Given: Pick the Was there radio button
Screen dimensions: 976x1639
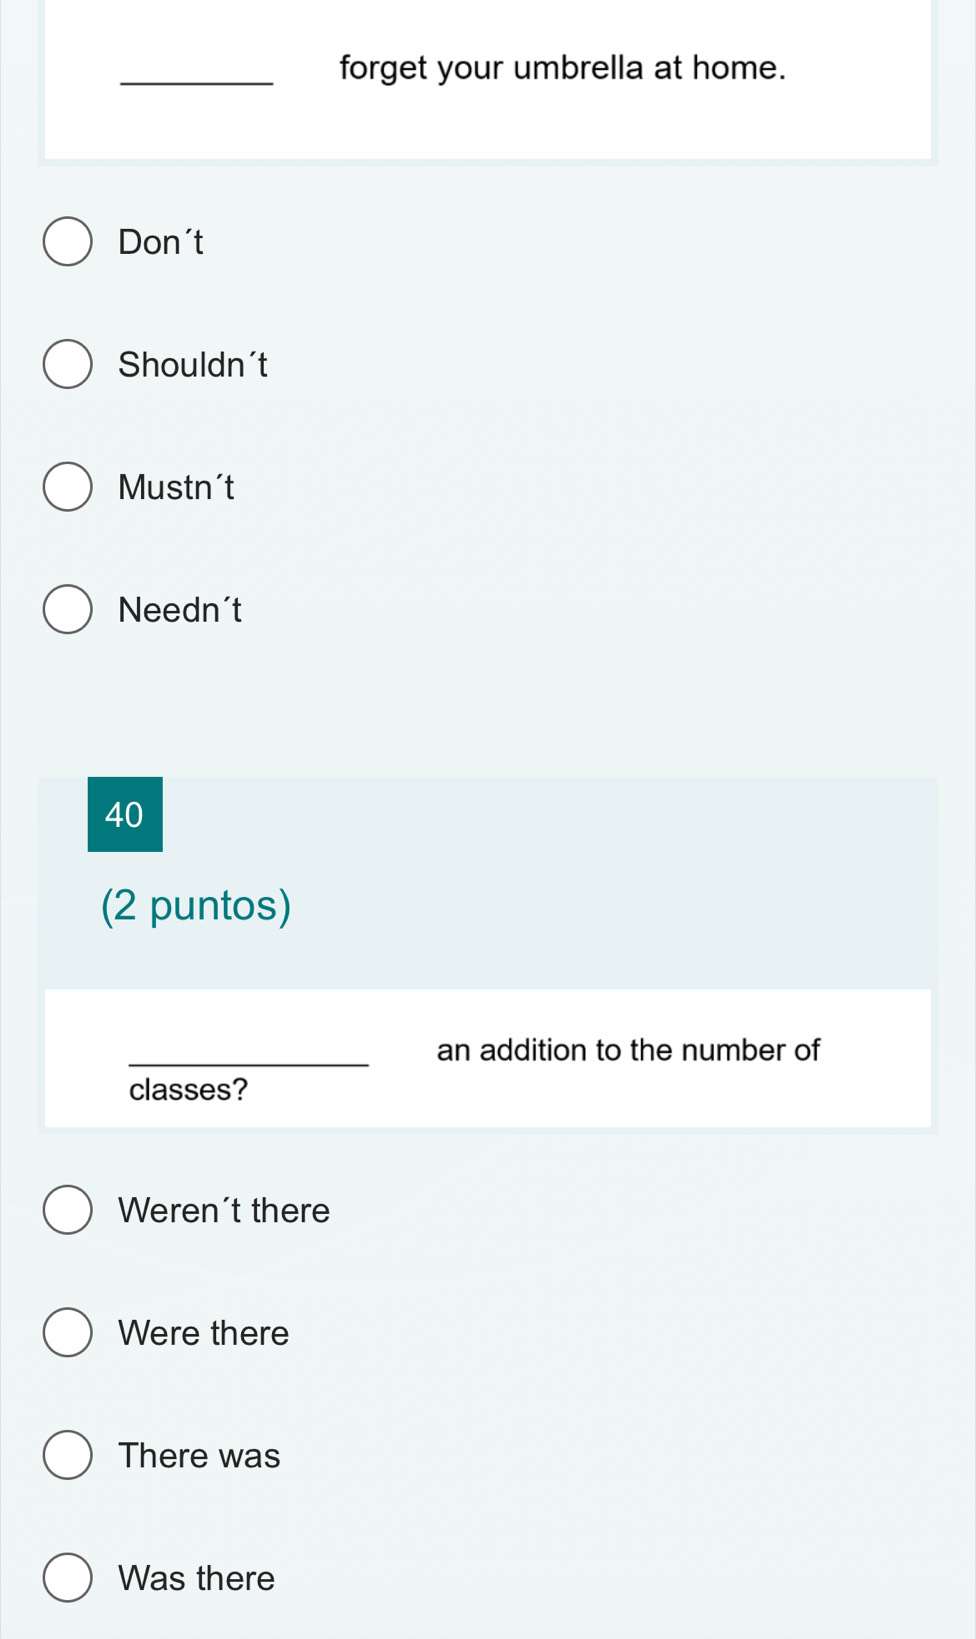Looking at the screenshot, I should [x=67, y=1578].
